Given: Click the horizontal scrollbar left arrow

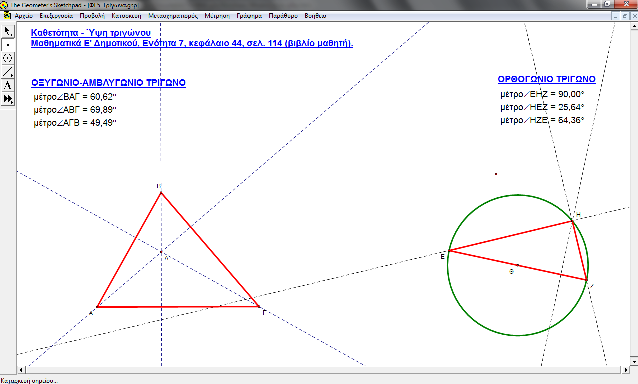Looking at the screenshot, I should pyautogui.click(x=22, y=370).
